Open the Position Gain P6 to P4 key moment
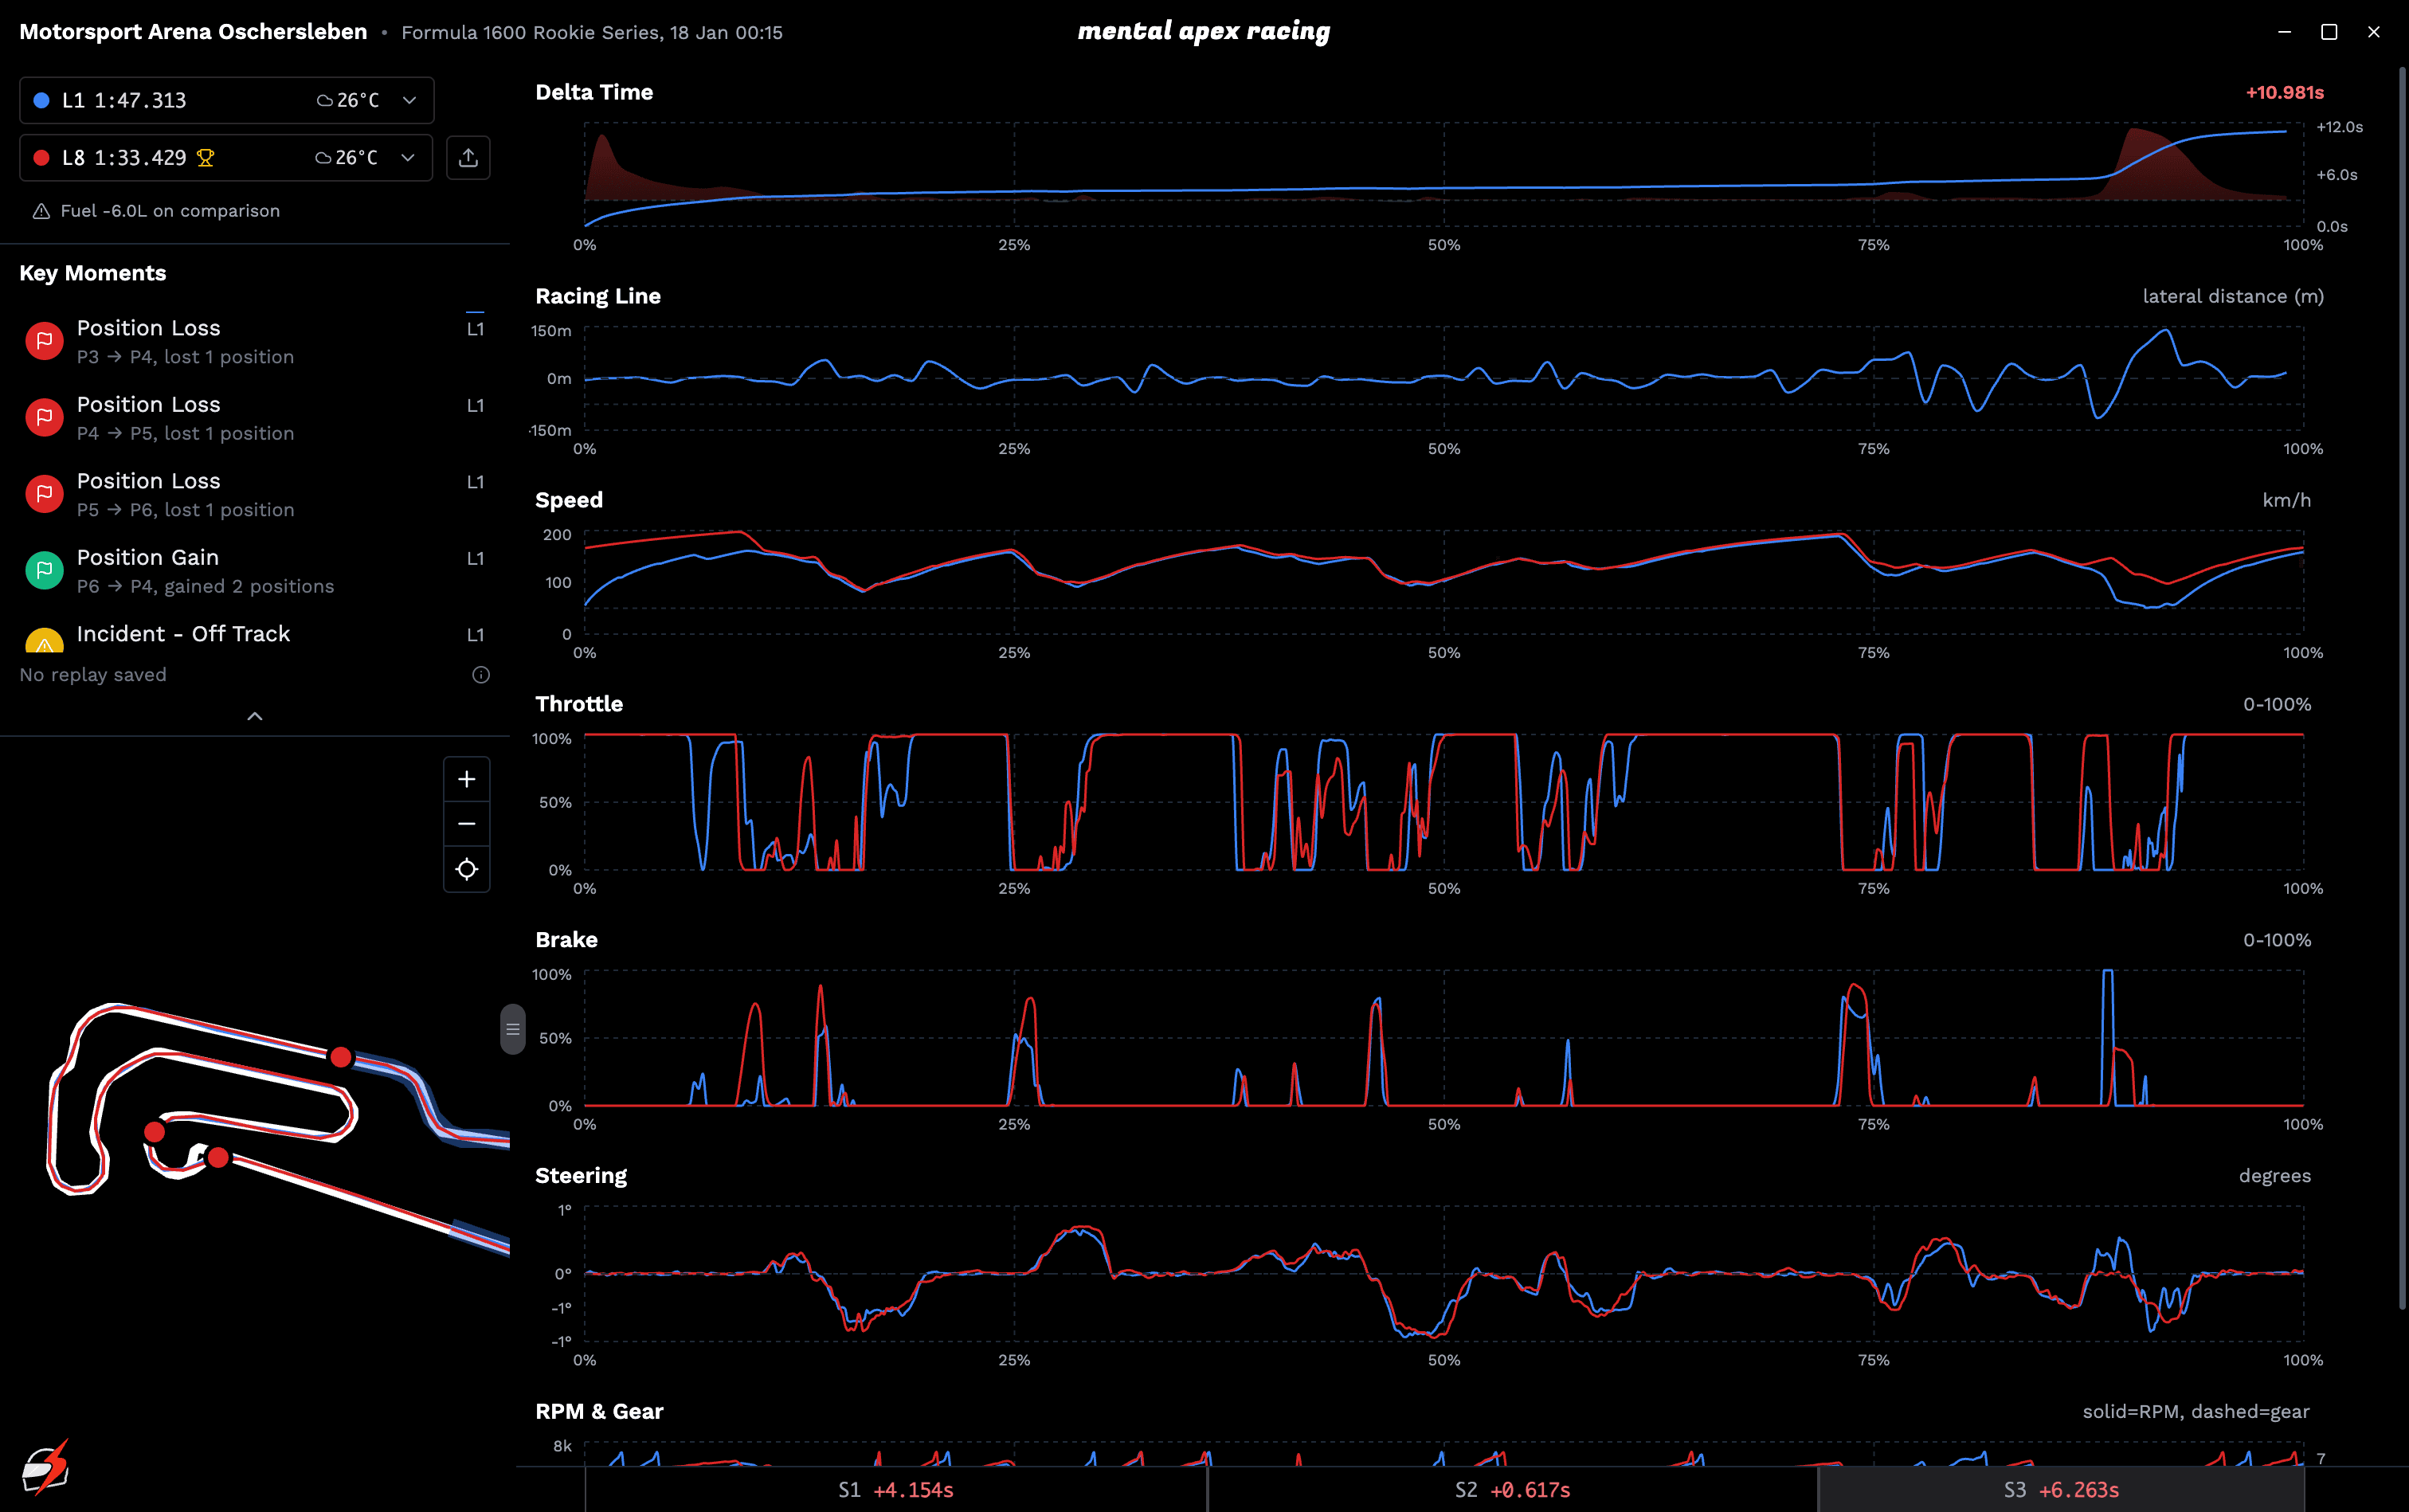The height and width of the screenshot is (1512, 2409). point(205,570)
